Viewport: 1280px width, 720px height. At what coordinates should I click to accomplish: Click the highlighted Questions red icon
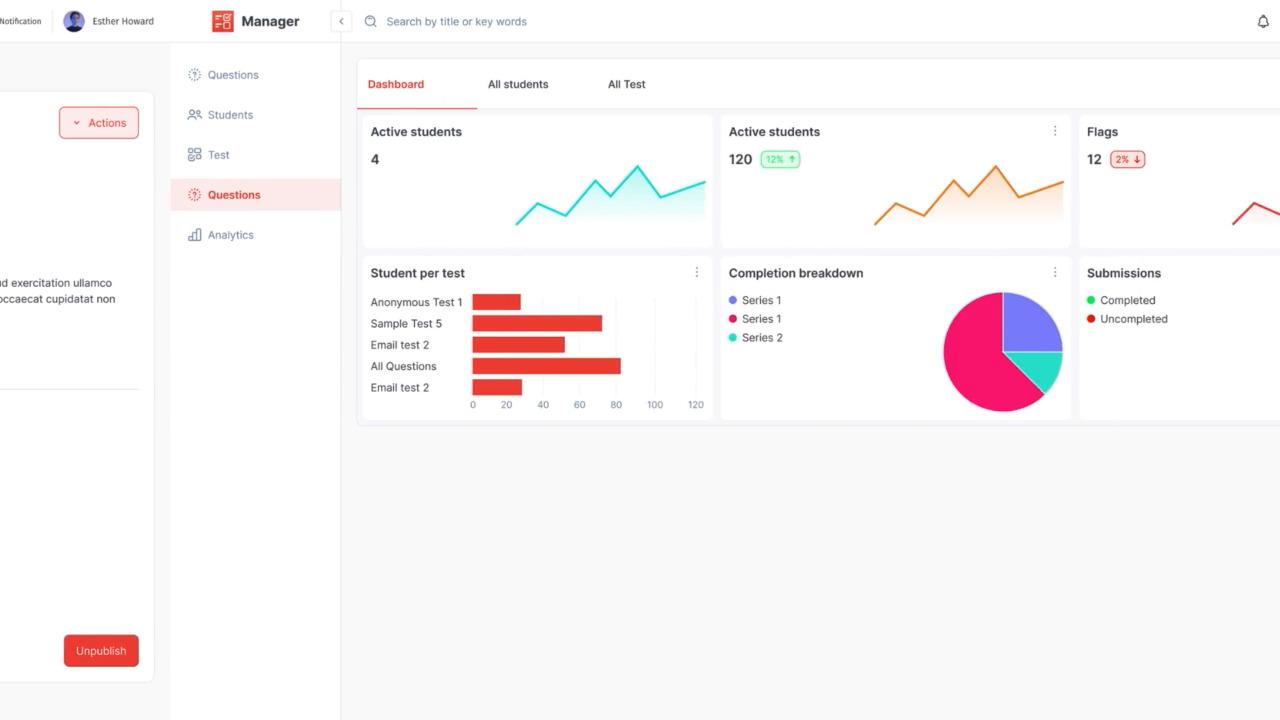pyautogui.click(x=195, y=195)
